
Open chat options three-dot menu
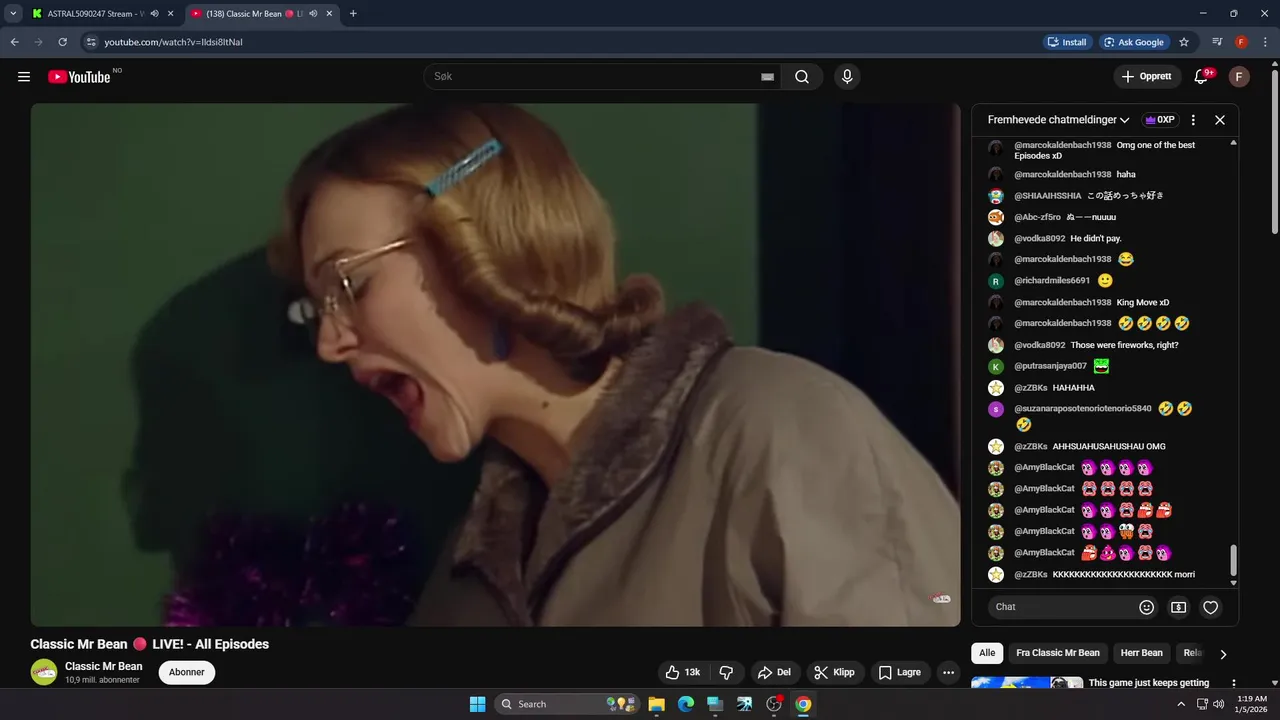(1193, 120)
